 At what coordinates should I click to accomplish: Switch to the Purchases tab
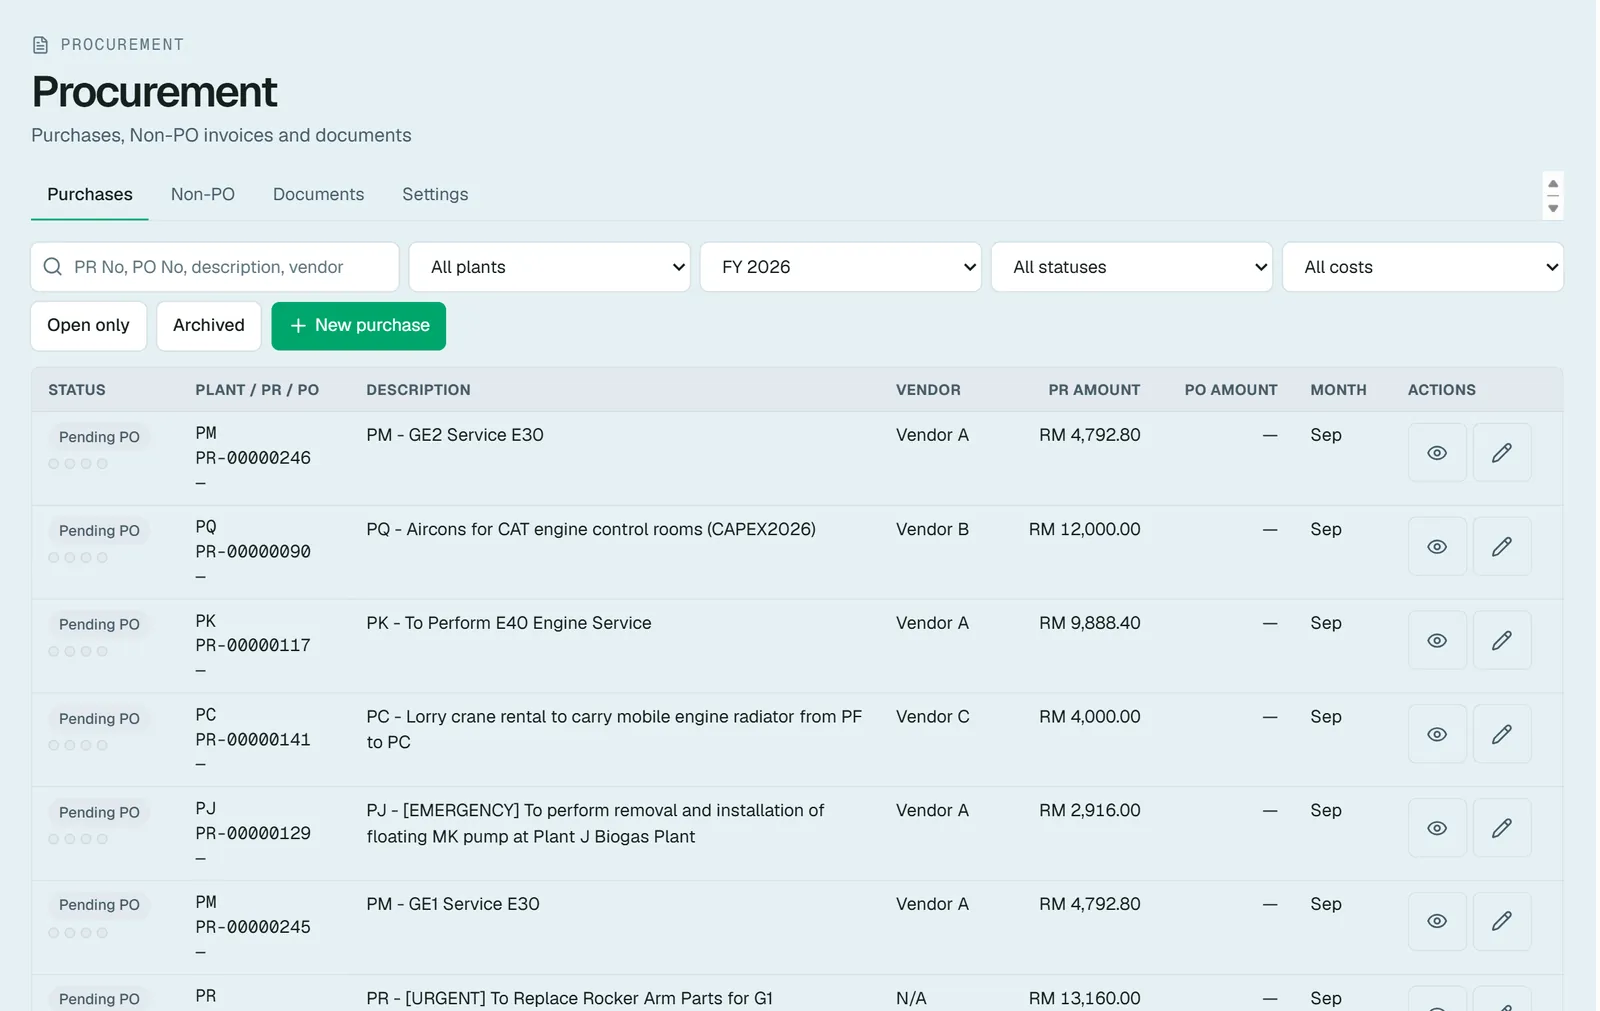(90, 195)
